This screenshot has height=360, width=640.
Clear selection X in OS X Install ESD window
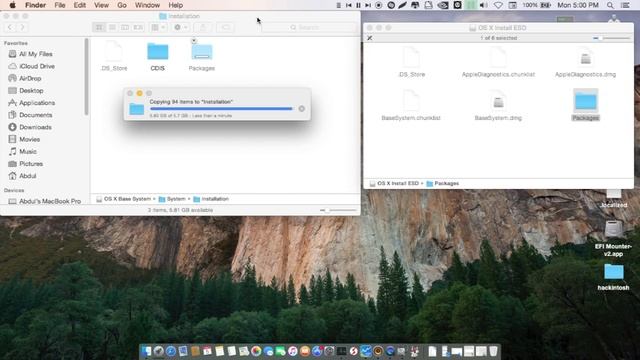370,38
